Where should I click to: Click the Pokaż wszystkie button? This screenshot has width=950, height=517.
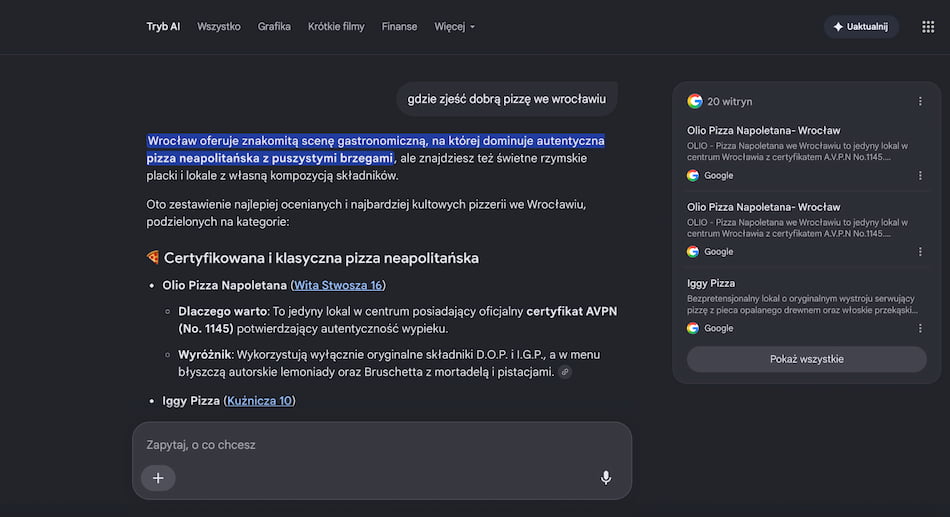pos(806,359)
